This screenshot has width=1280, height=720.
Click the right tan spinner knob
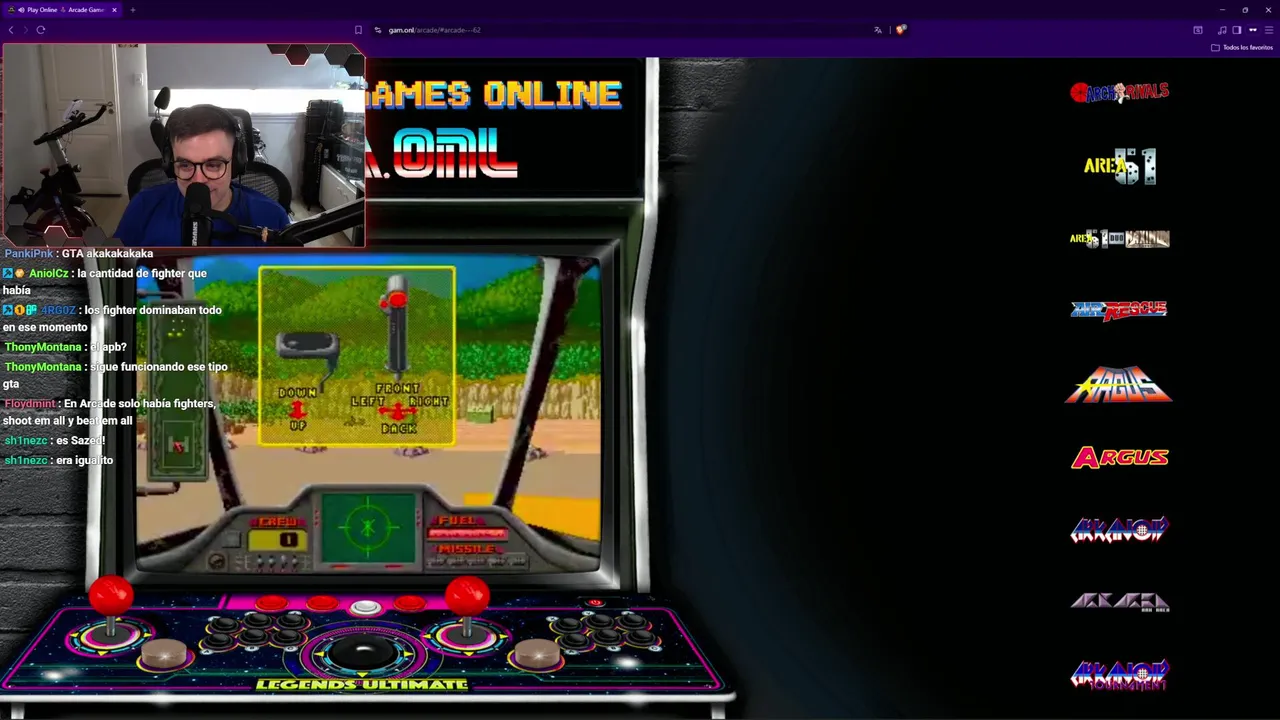click(537, 653)
